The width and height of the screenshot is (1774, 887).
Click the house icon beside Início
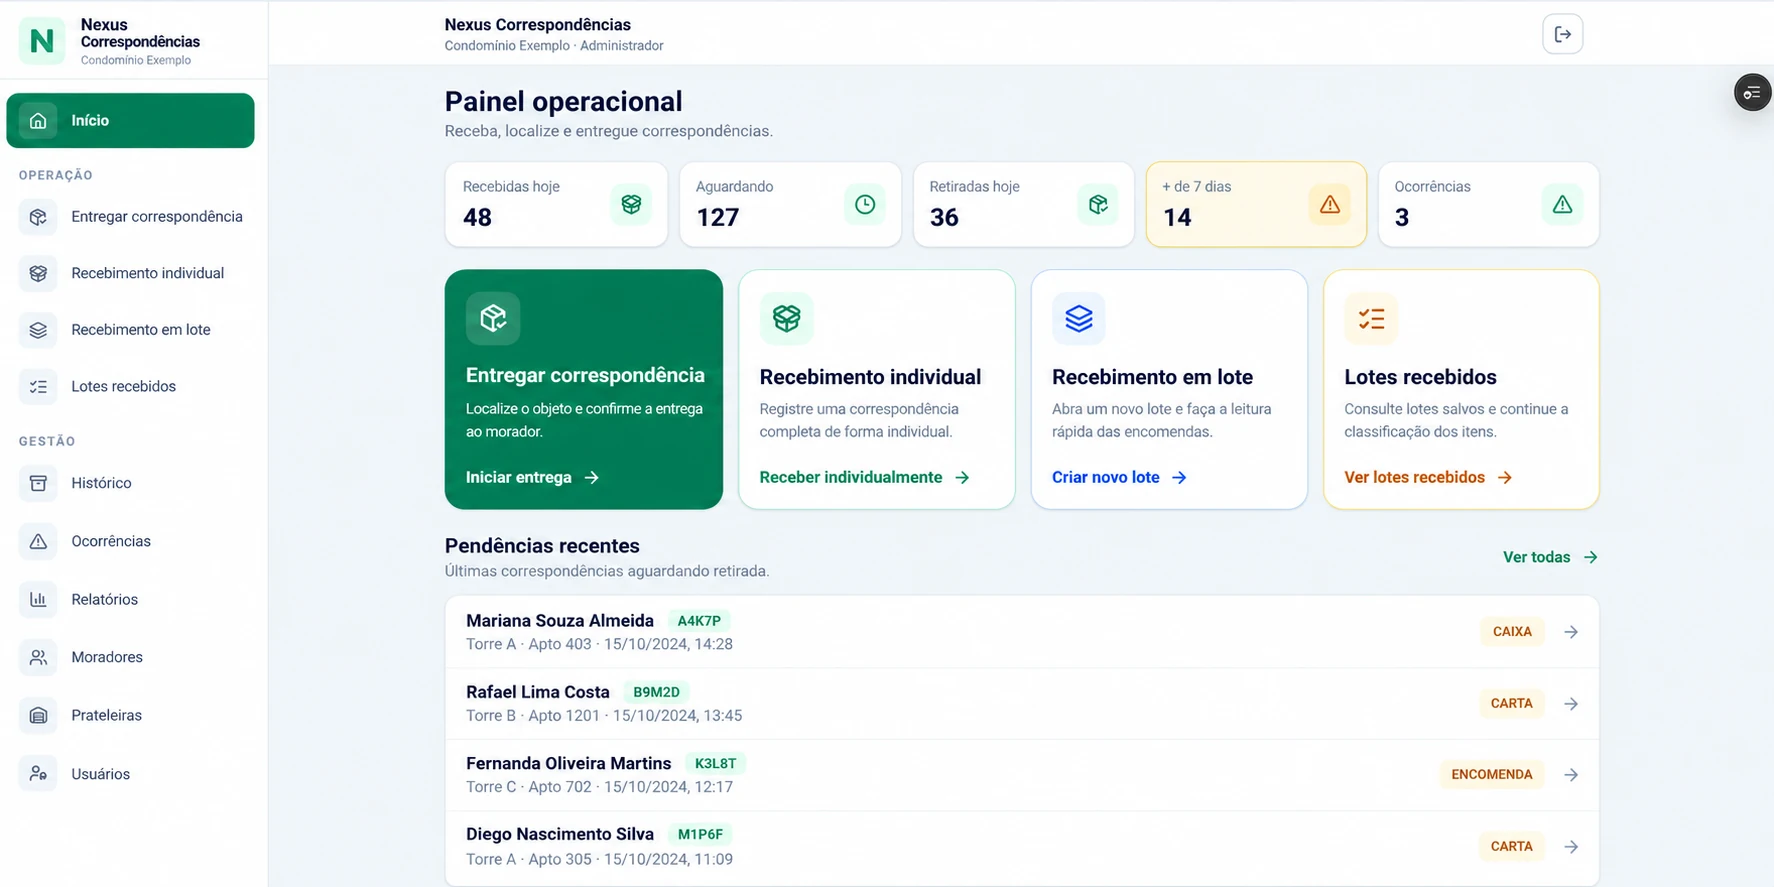tap(38, 120)
